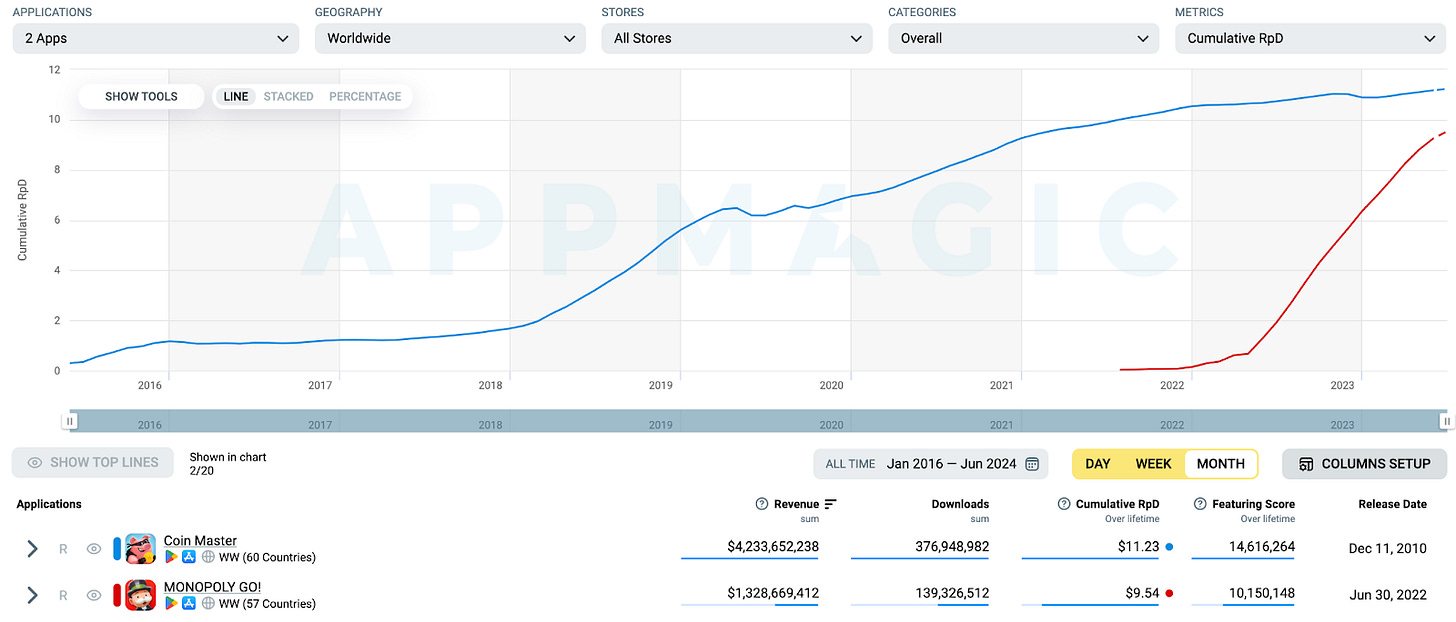Image resolution: width=1456 pixels, height=622 pixels.
Task: Click the columns setup icon
Action: point(1306,464)
